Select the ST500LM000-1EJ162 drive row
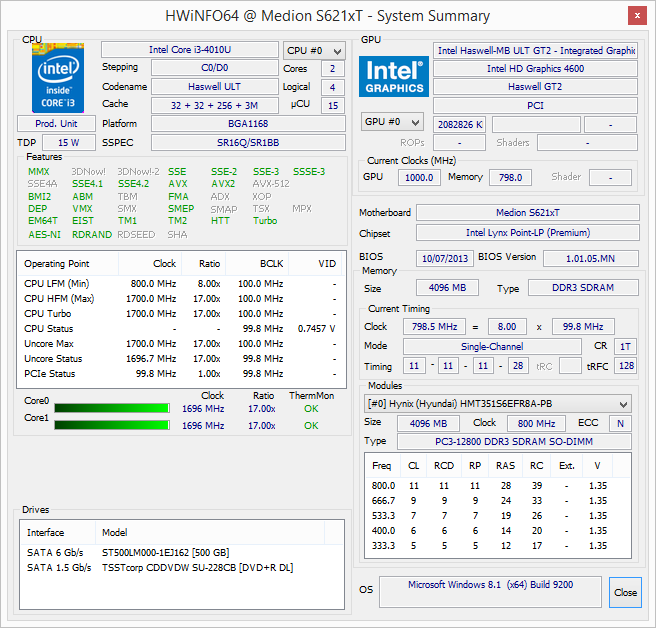656x628 pixels. (182, 553)
